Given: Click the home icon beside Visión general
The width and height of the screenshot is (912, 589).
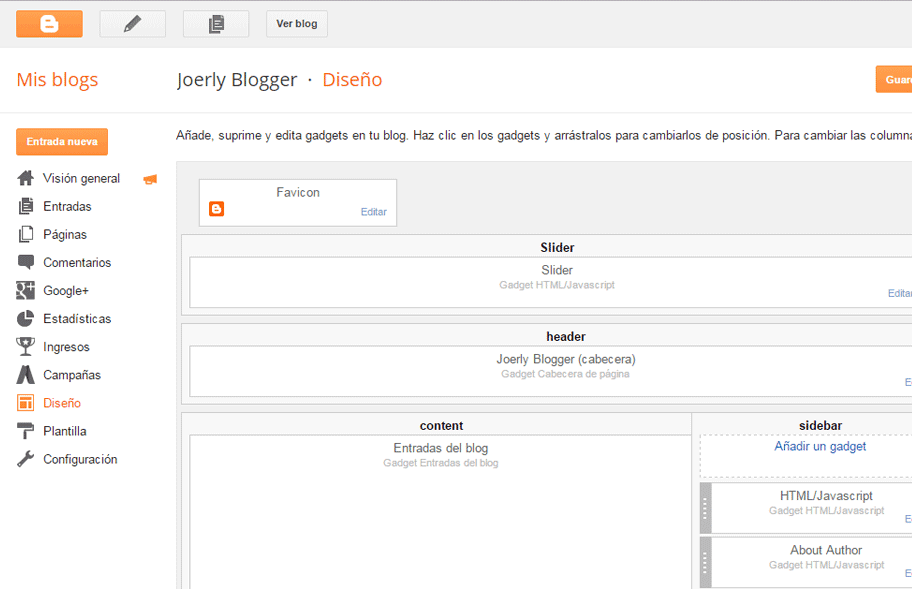Looking at the screenshot, I should click(x=26, y=178).
